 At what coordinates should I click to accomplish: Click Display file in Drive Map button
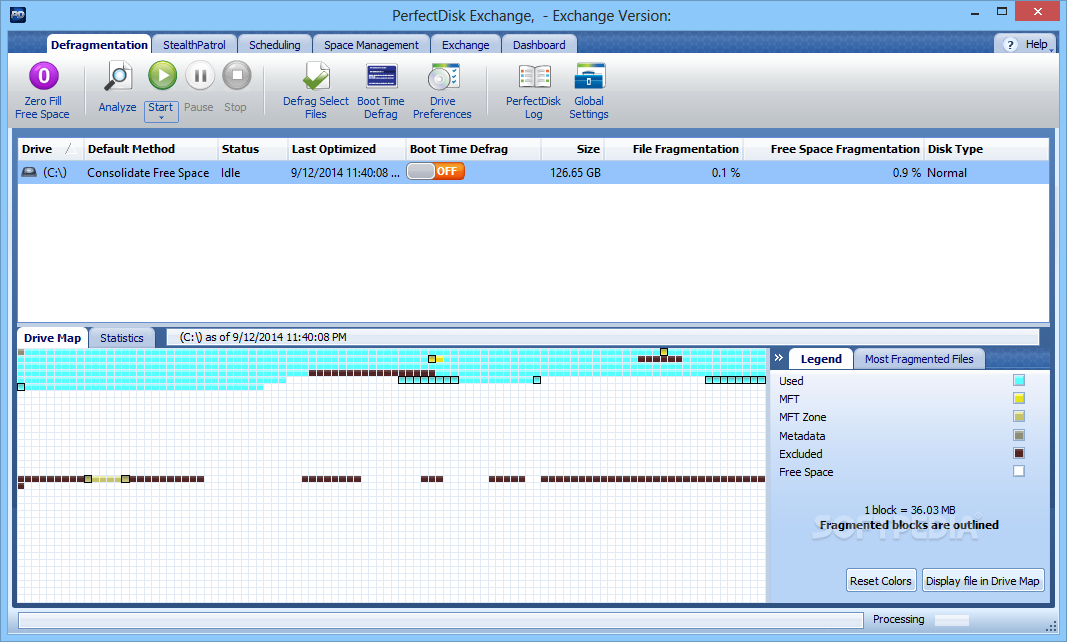(x=983, y=581)
